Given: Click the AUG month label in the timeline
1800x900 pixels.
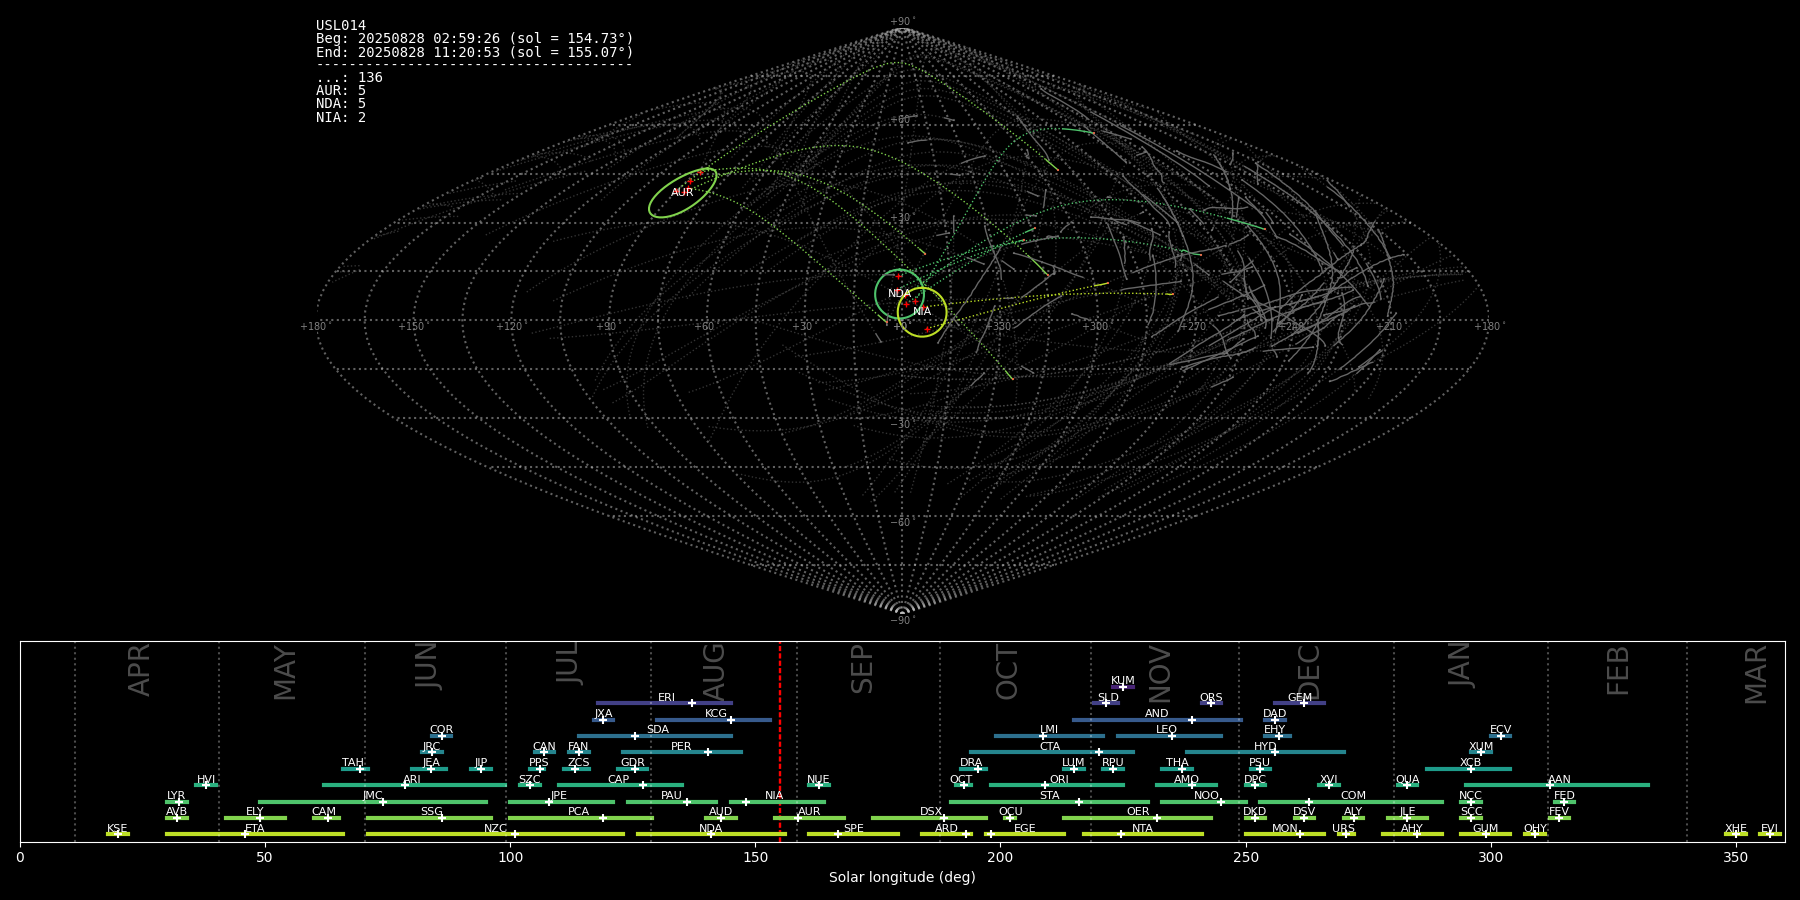Looking at the screenshot, I should tap(714, 671).
